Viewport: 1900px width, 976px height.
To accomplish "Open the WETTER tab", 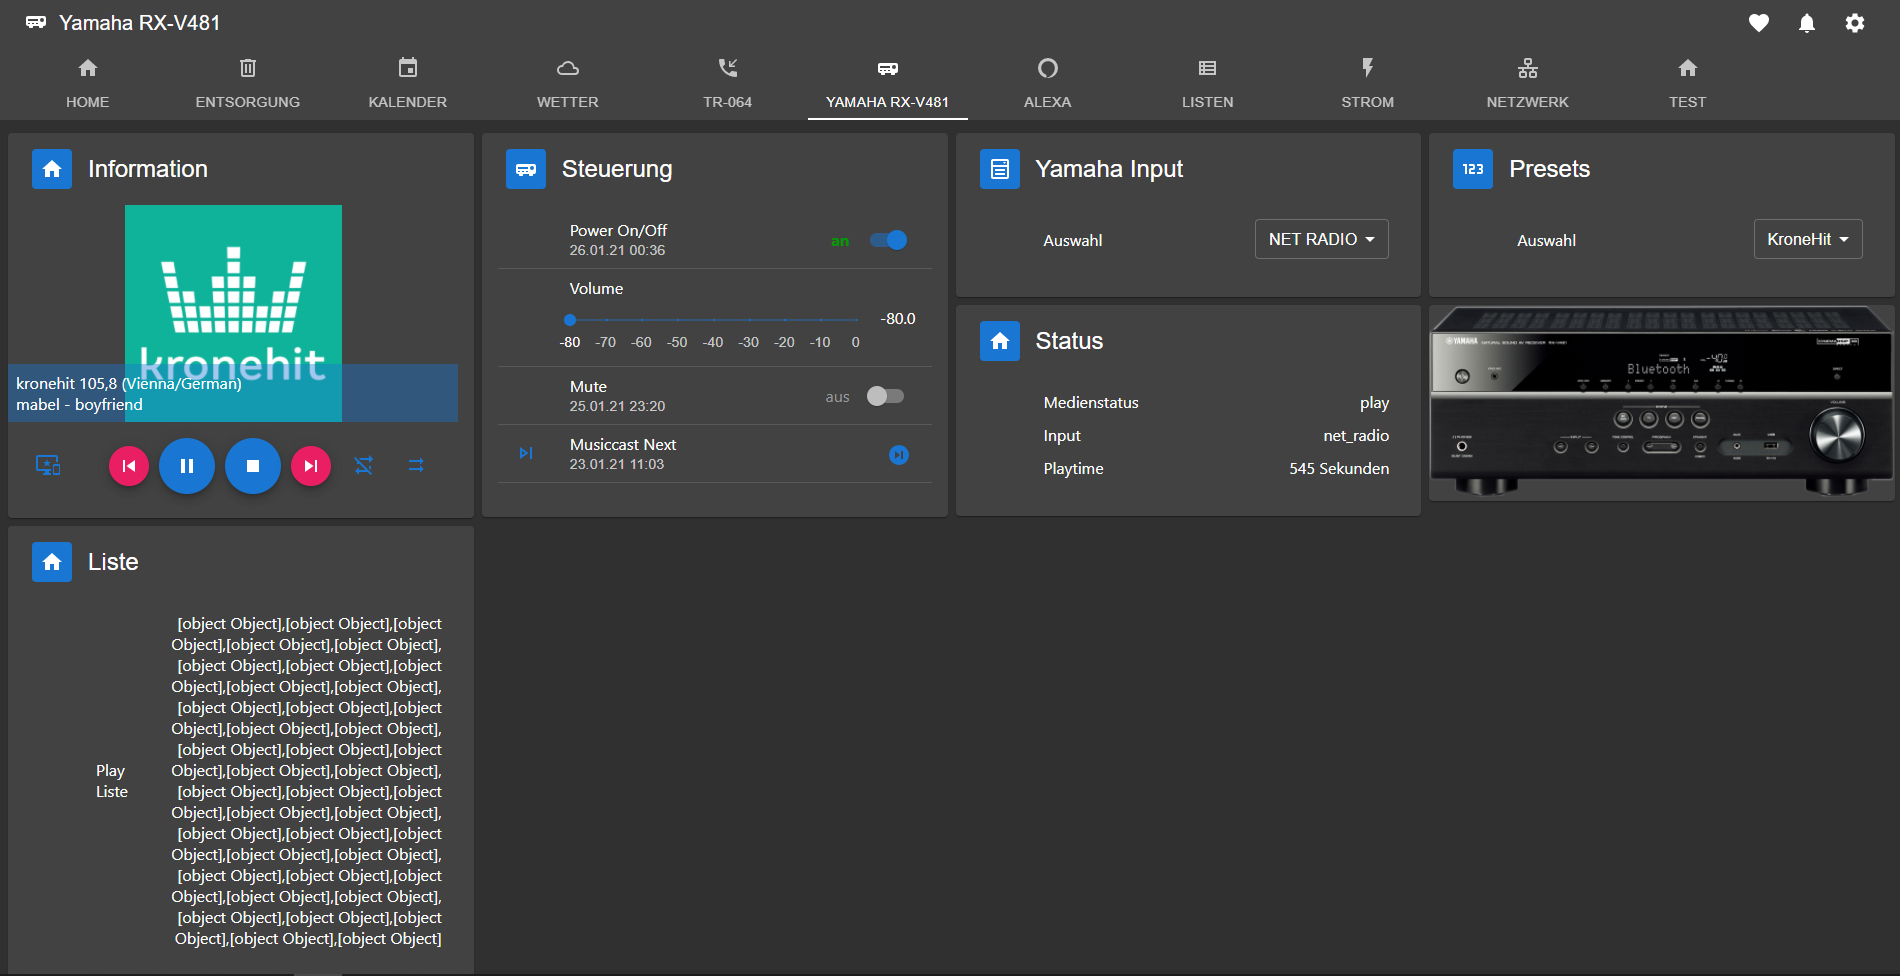I will [x=568, y=82].
